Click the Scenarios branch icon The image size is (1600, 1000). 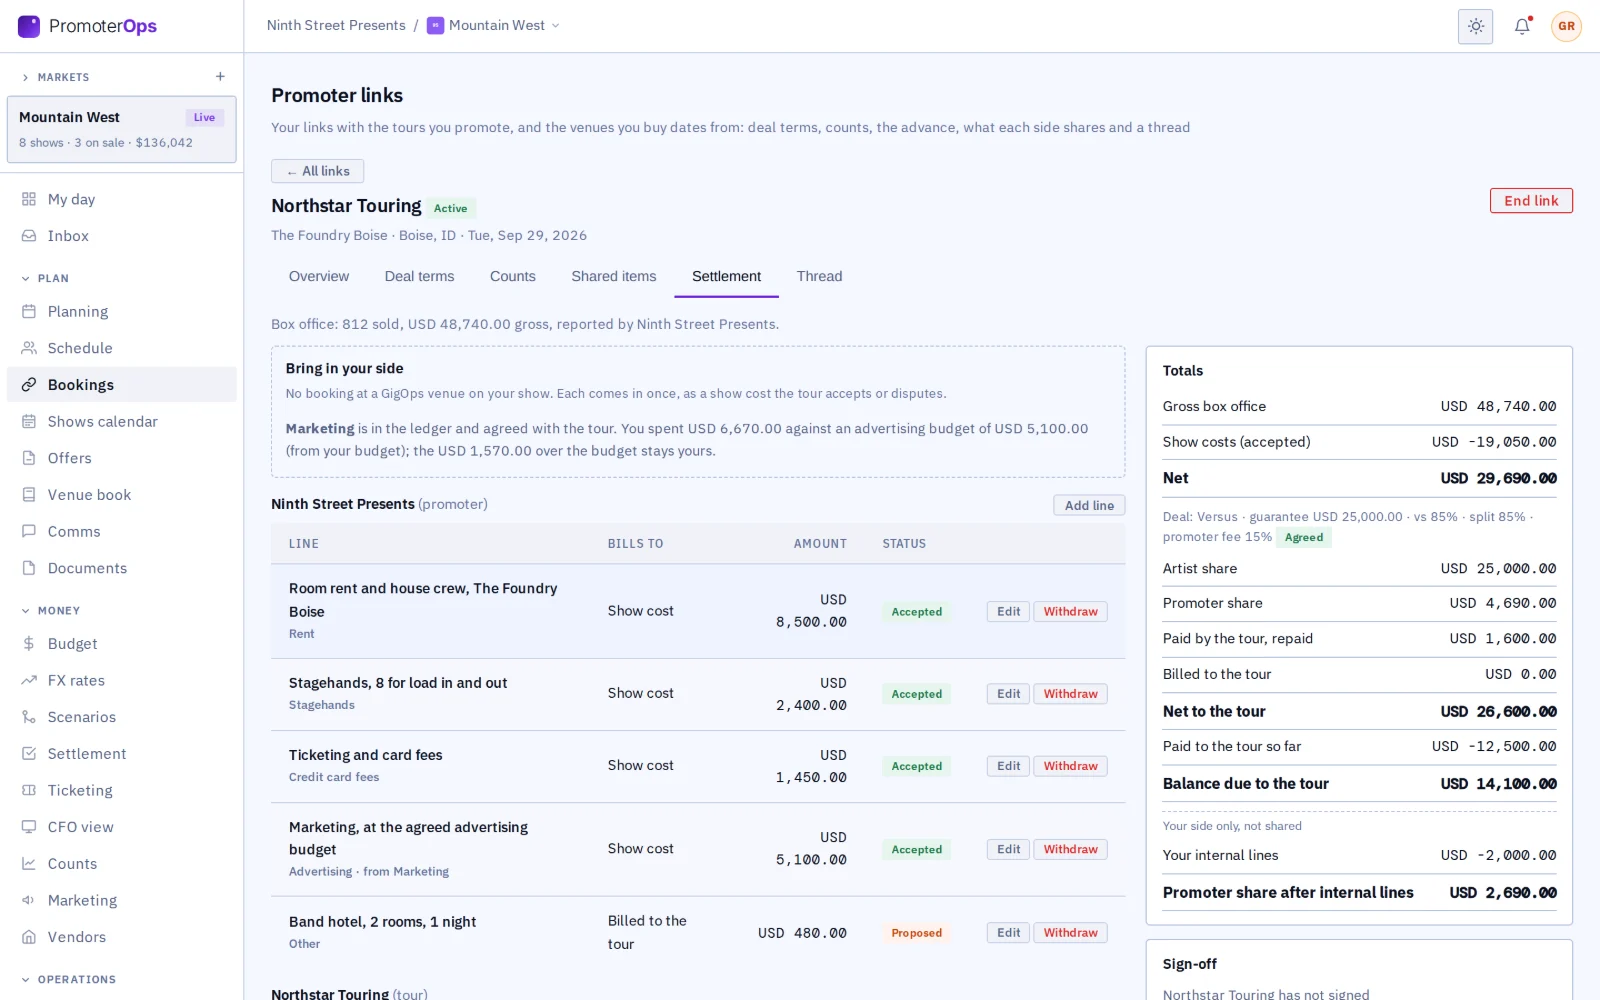pos(29,717)
